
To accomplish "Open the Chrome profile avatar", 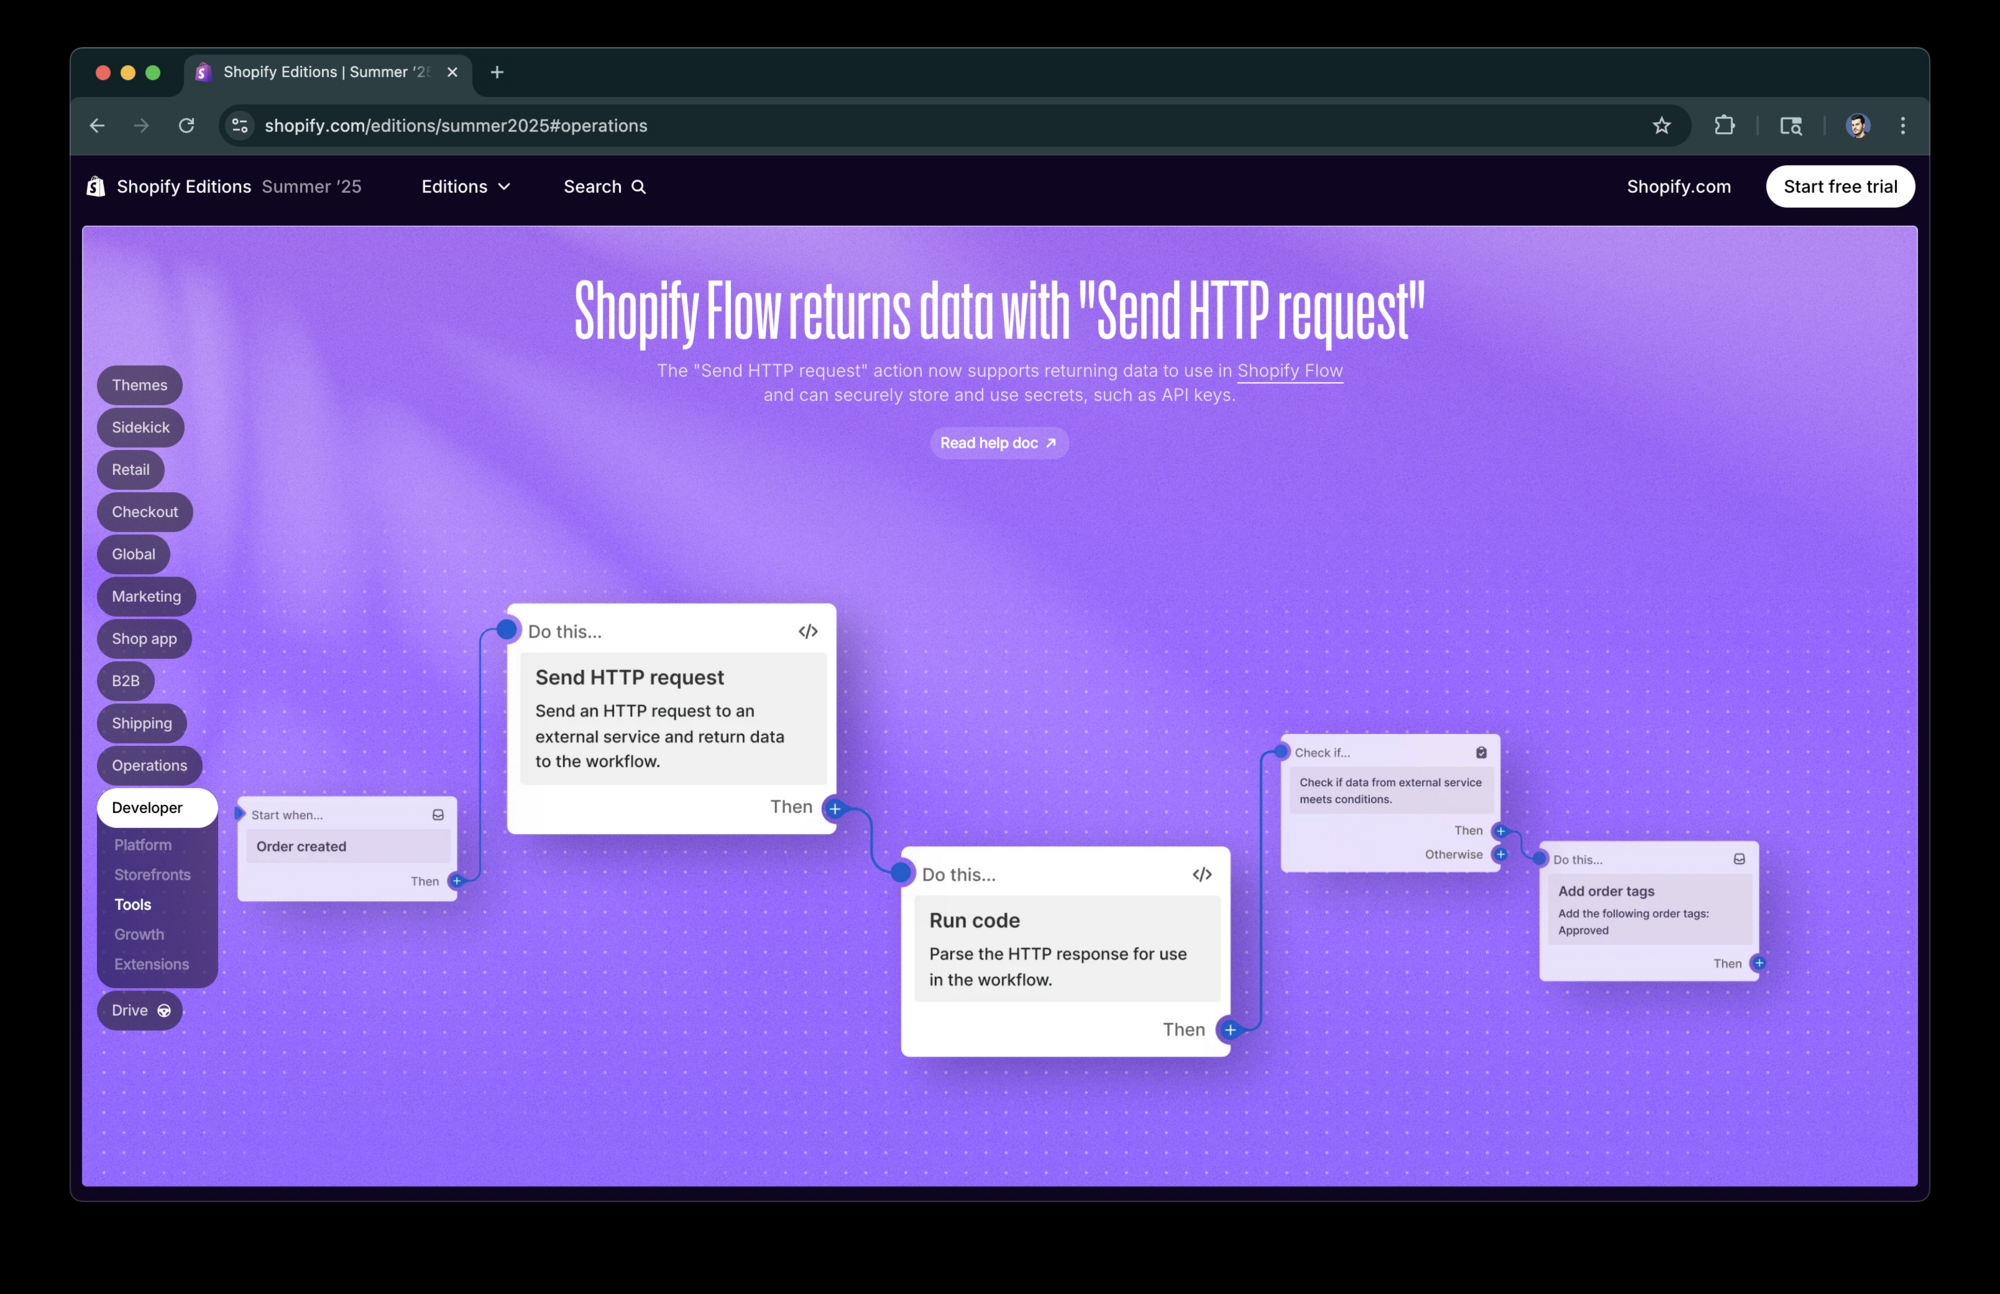I will pyautogui.click(x=1857, y=126).
